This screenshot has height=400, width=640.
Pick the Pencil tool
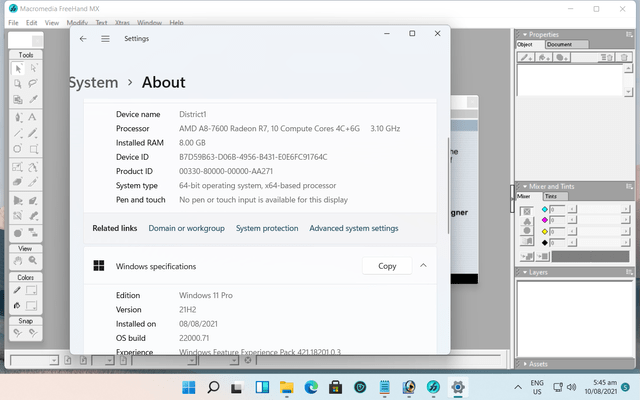point(33,133)
